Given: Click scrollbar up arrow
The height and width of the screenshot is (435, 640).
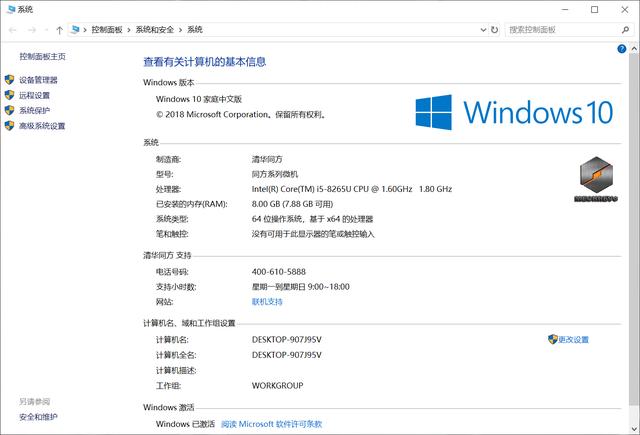Looking at the screenshot, I should [x=634, y=49].
